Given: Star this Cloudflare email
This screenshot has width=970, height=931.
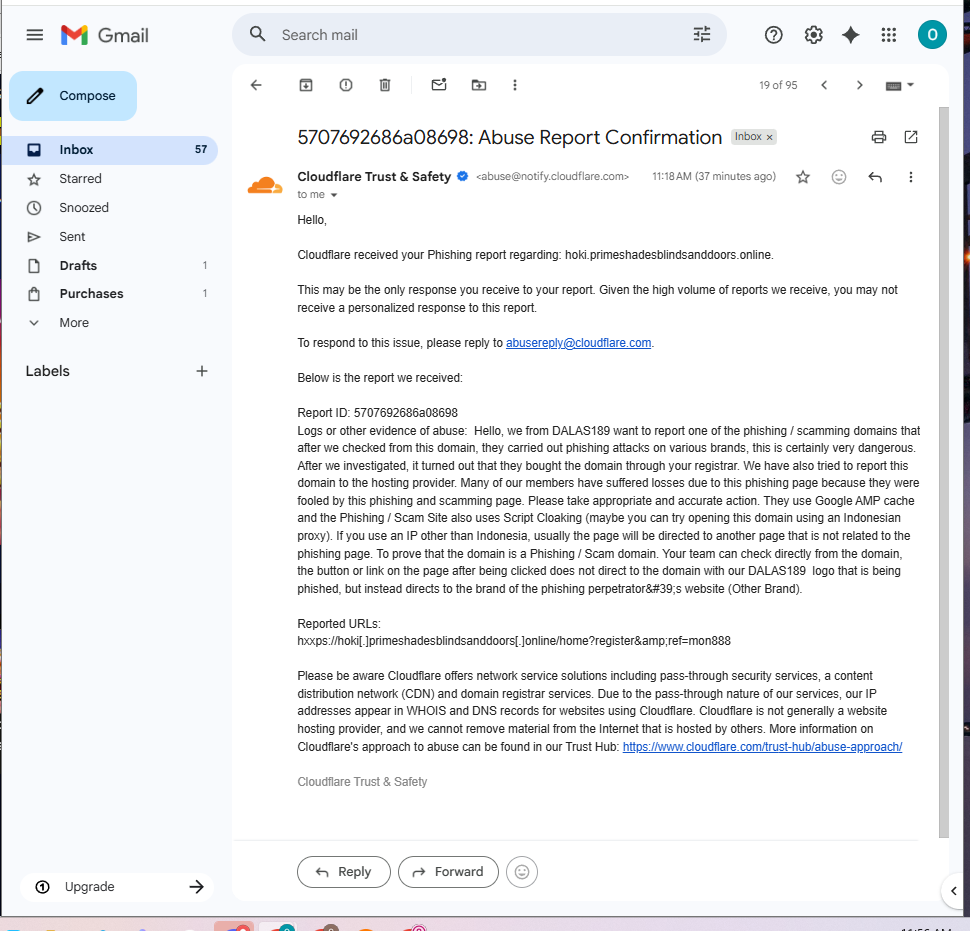Looking at the screenshot, I should tap(803, 178).
